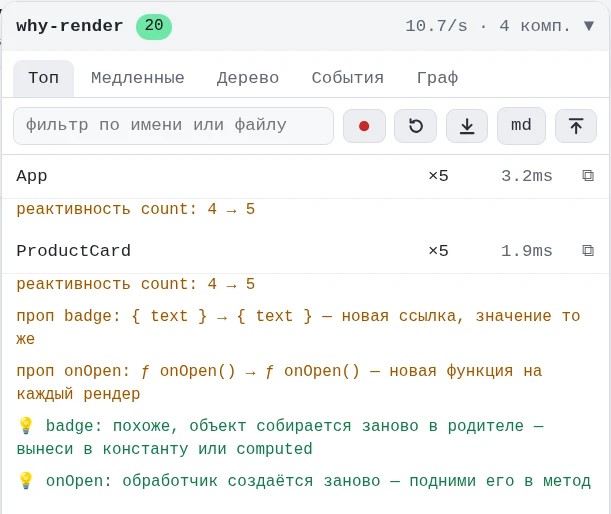
Task: Open the Топ tab
Action: click(x=44, y=78)
